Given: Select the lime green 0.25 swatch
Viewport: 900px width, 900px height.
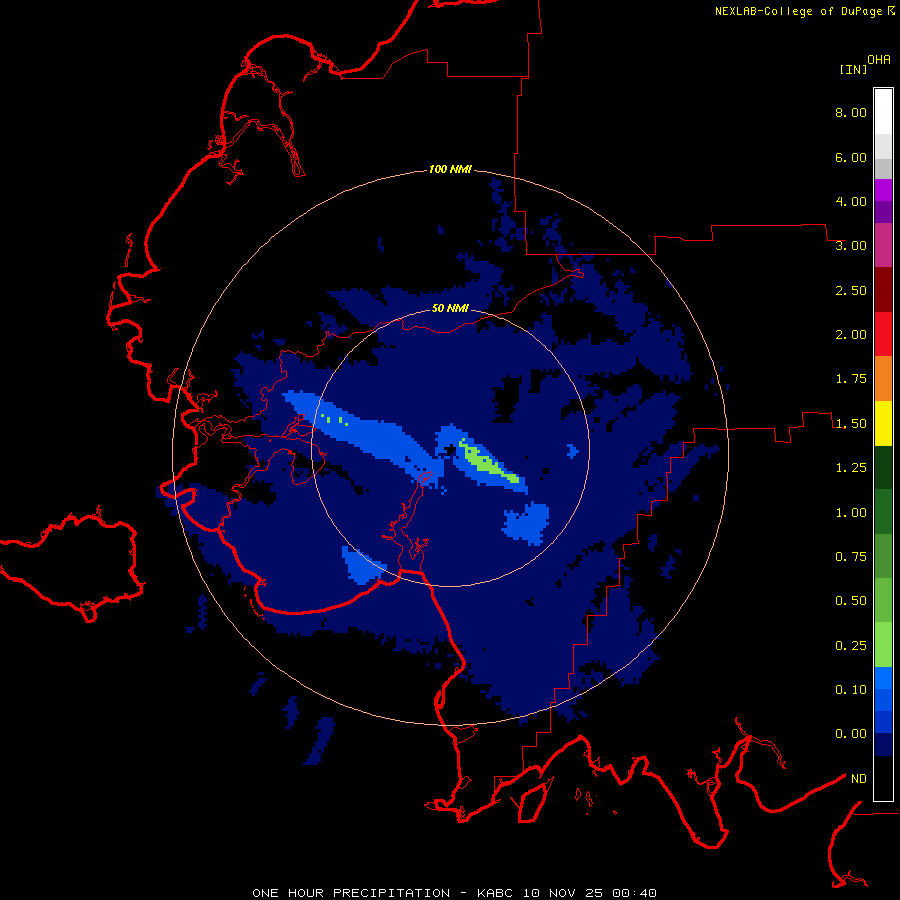Looking at the screenshot, I should pyautogui.click(x=883, y=645).
